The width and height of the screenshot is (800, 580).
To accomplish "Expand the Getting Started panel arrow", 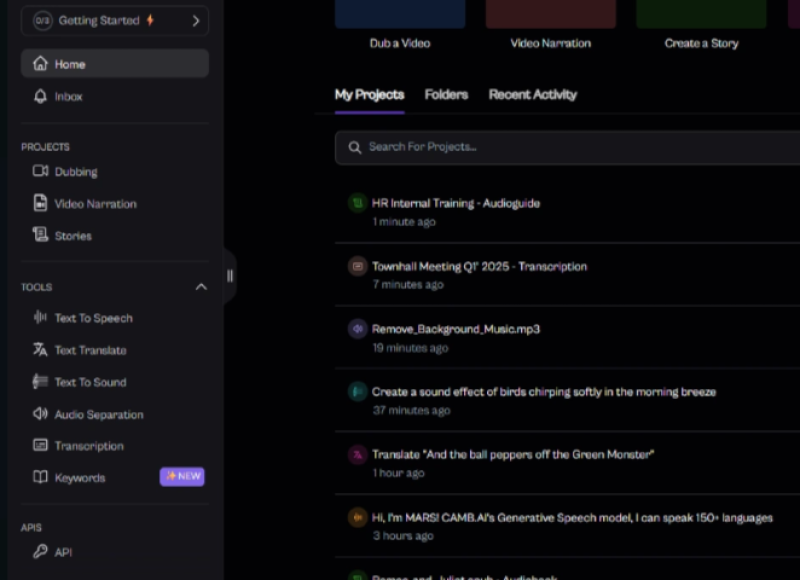I will [195, 20].
